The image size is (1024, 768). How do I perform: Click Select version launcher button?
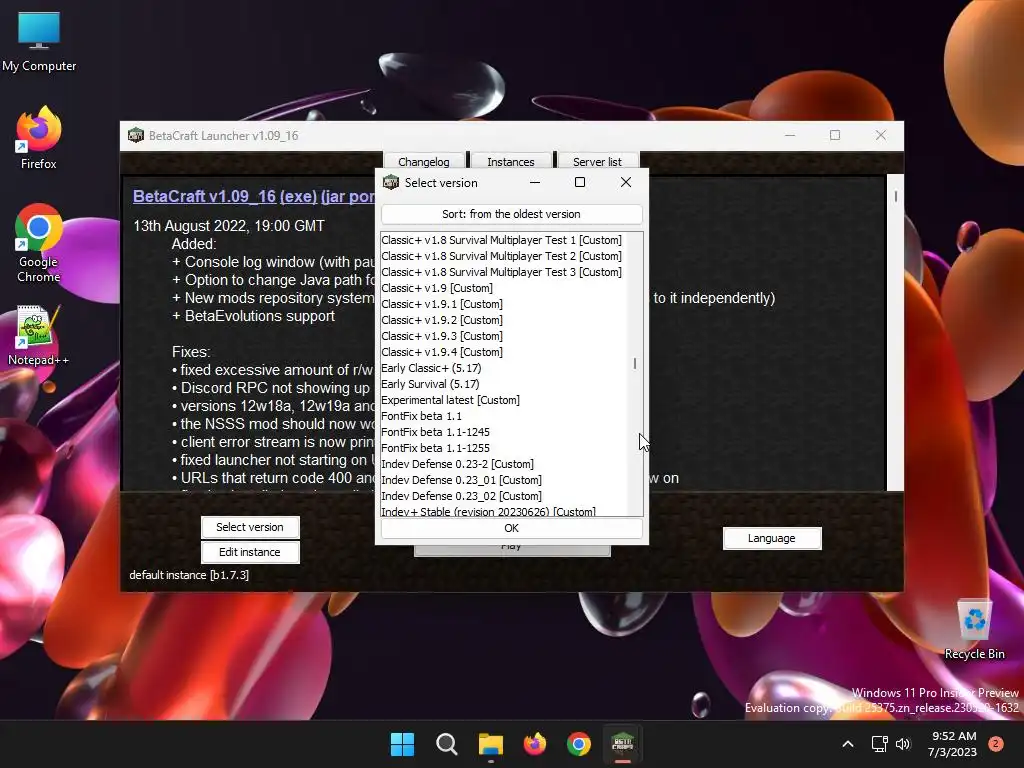pos(250,527)
